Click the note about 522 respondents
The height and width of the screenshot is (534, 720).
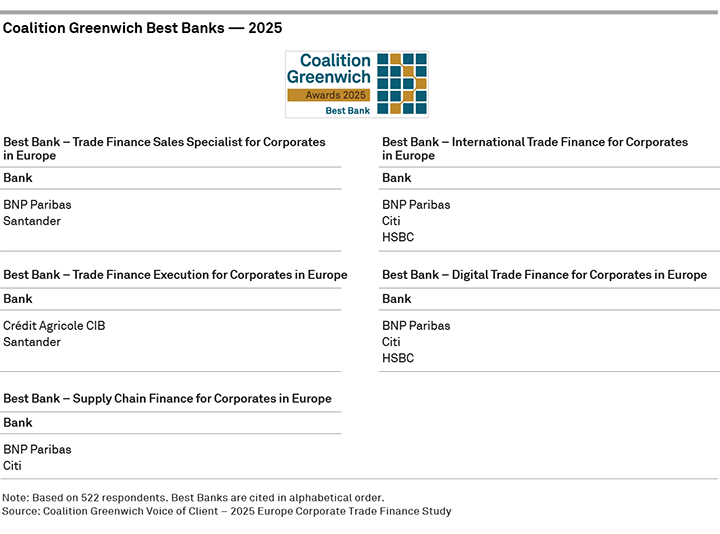pos(193,498)
